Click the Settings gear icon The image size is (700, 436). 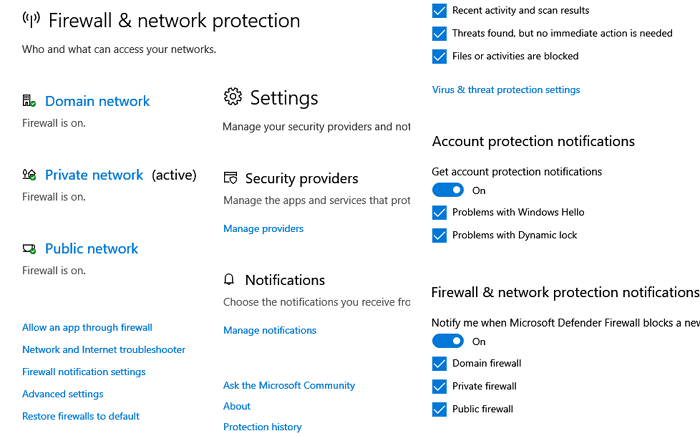(233, 96)
